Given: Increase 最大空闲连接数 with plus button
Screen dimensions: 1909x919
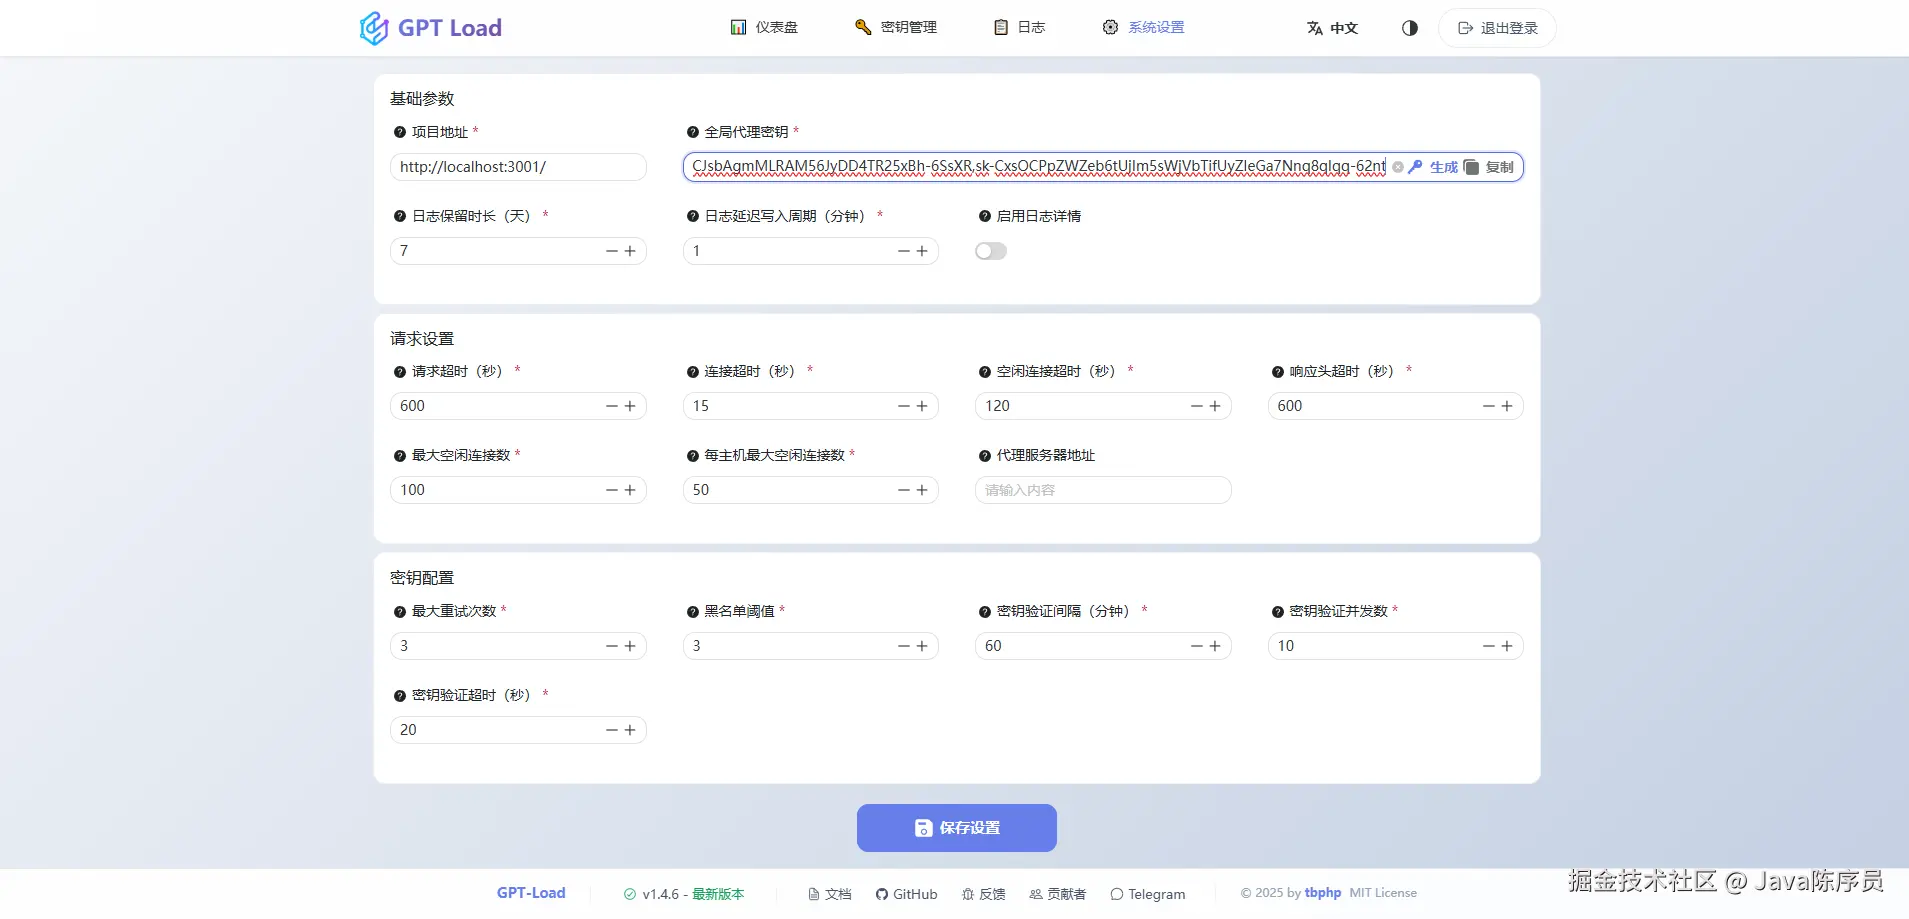Looking at the screenshot, I should point(630,490).
